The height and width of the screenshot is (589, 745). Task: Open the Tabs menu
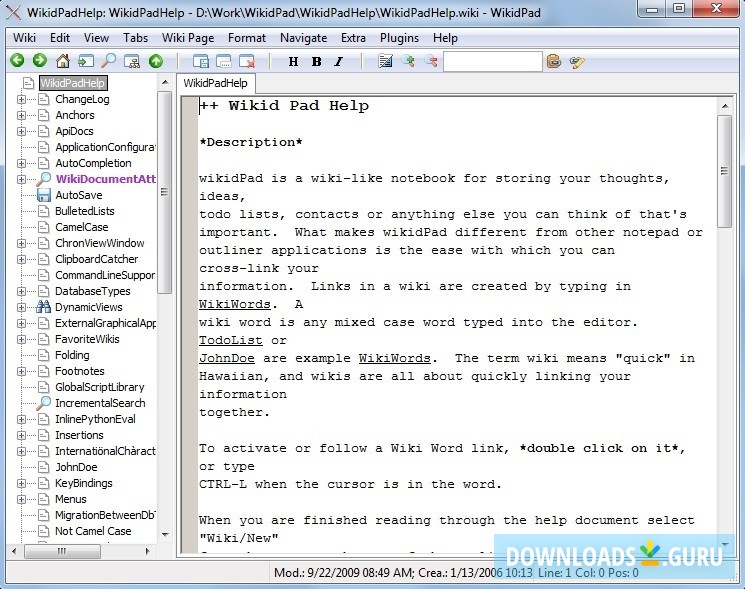tap(135, 38)
